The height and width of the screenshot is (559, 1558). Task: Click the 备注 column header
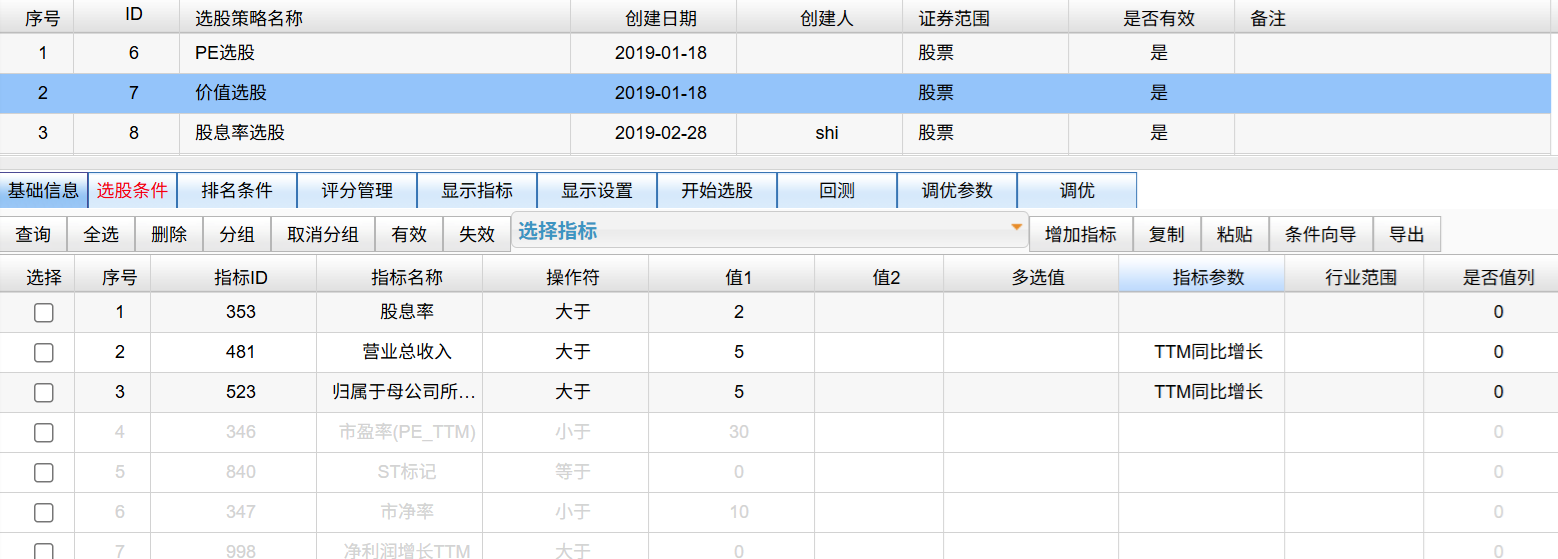pyautogui.click(x=1393, y=18)
